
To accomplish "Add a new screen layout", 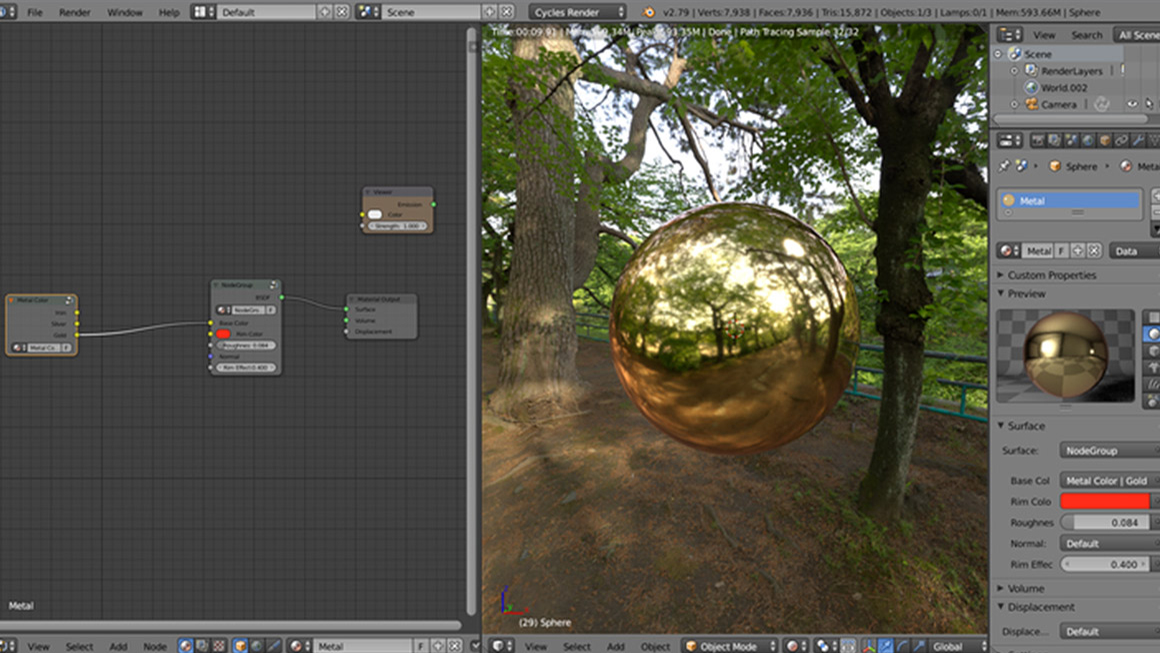I will 325,12.
